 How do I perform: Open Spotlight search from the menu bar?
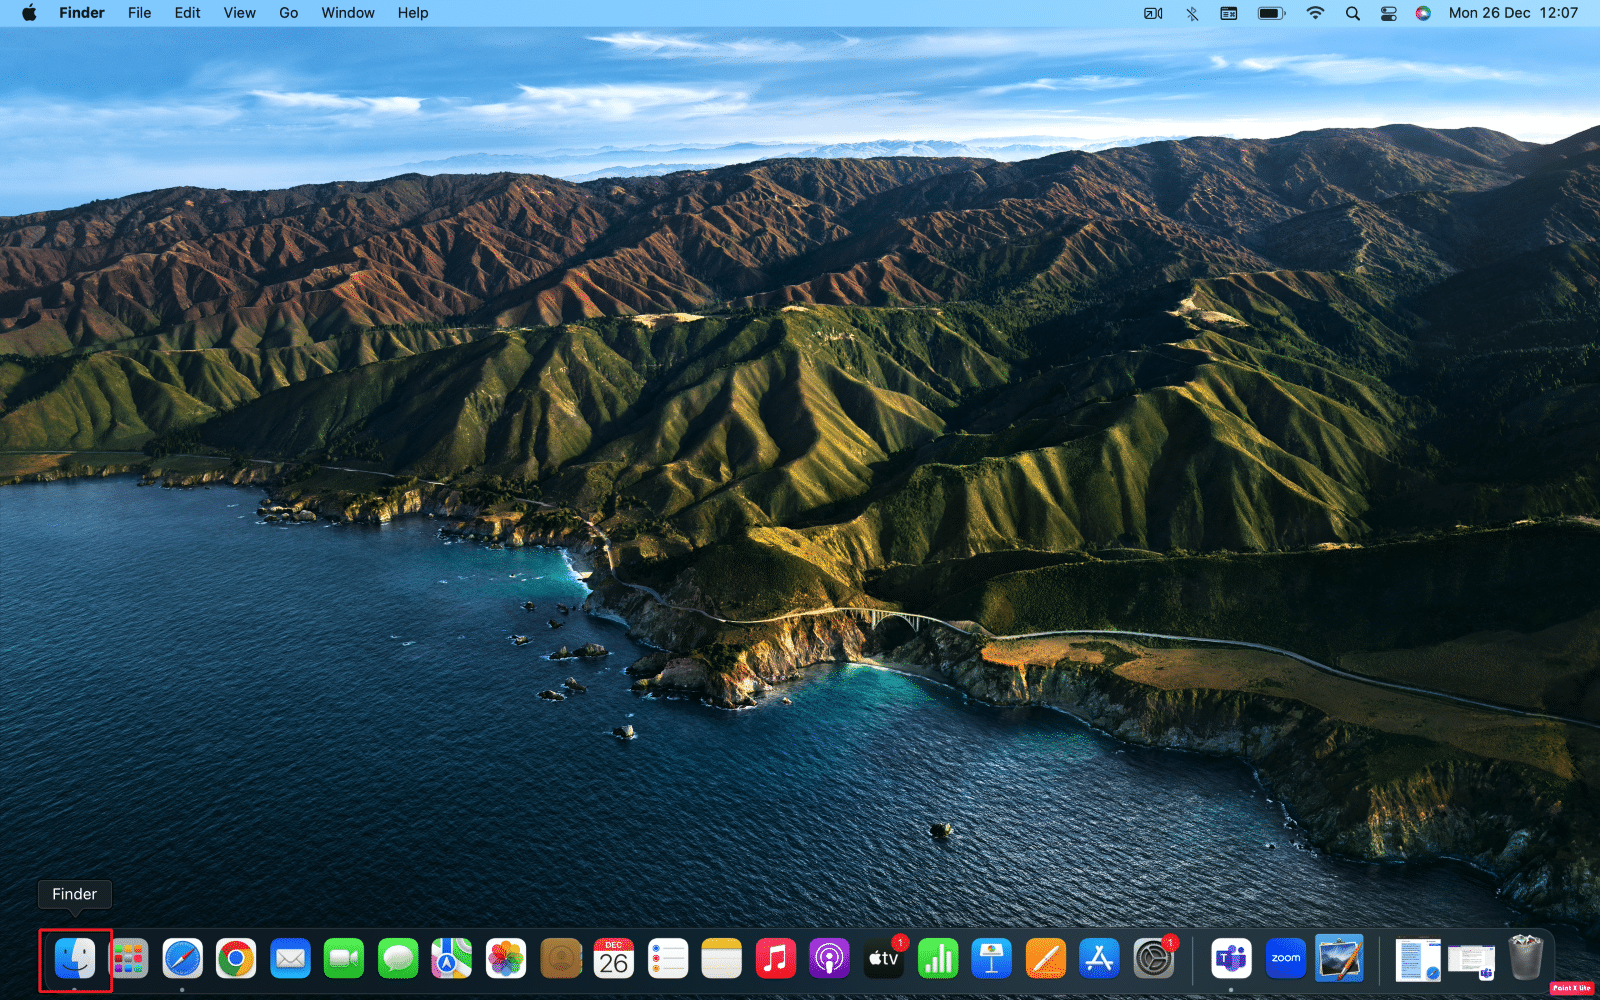[x=1352, y=13]
